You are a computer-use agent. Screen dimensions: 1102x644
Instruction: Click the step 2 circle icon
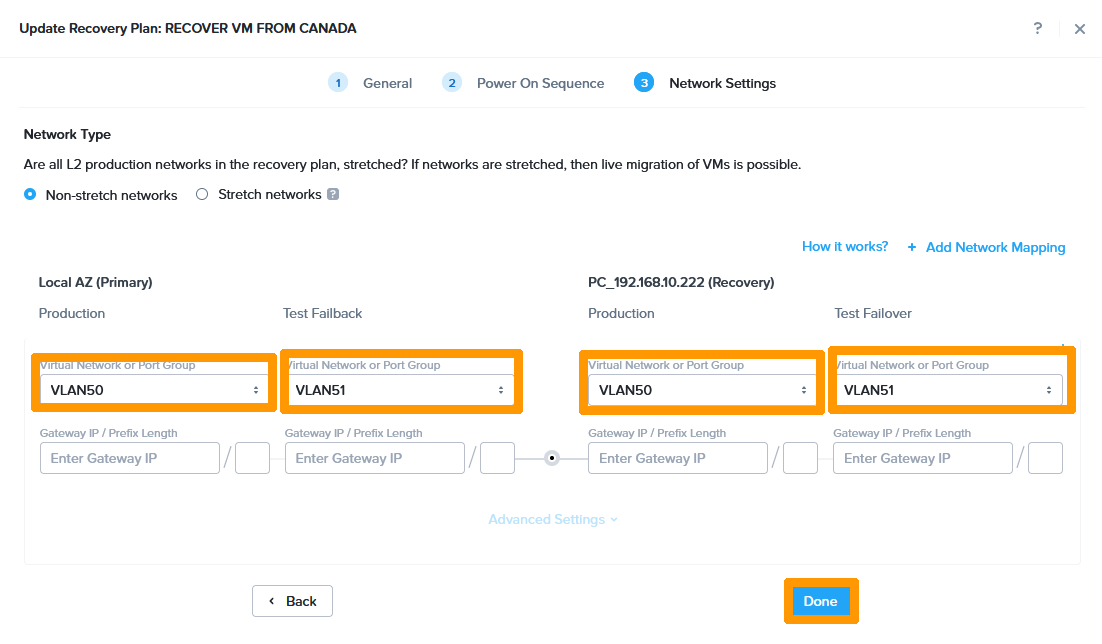[452, 83]
